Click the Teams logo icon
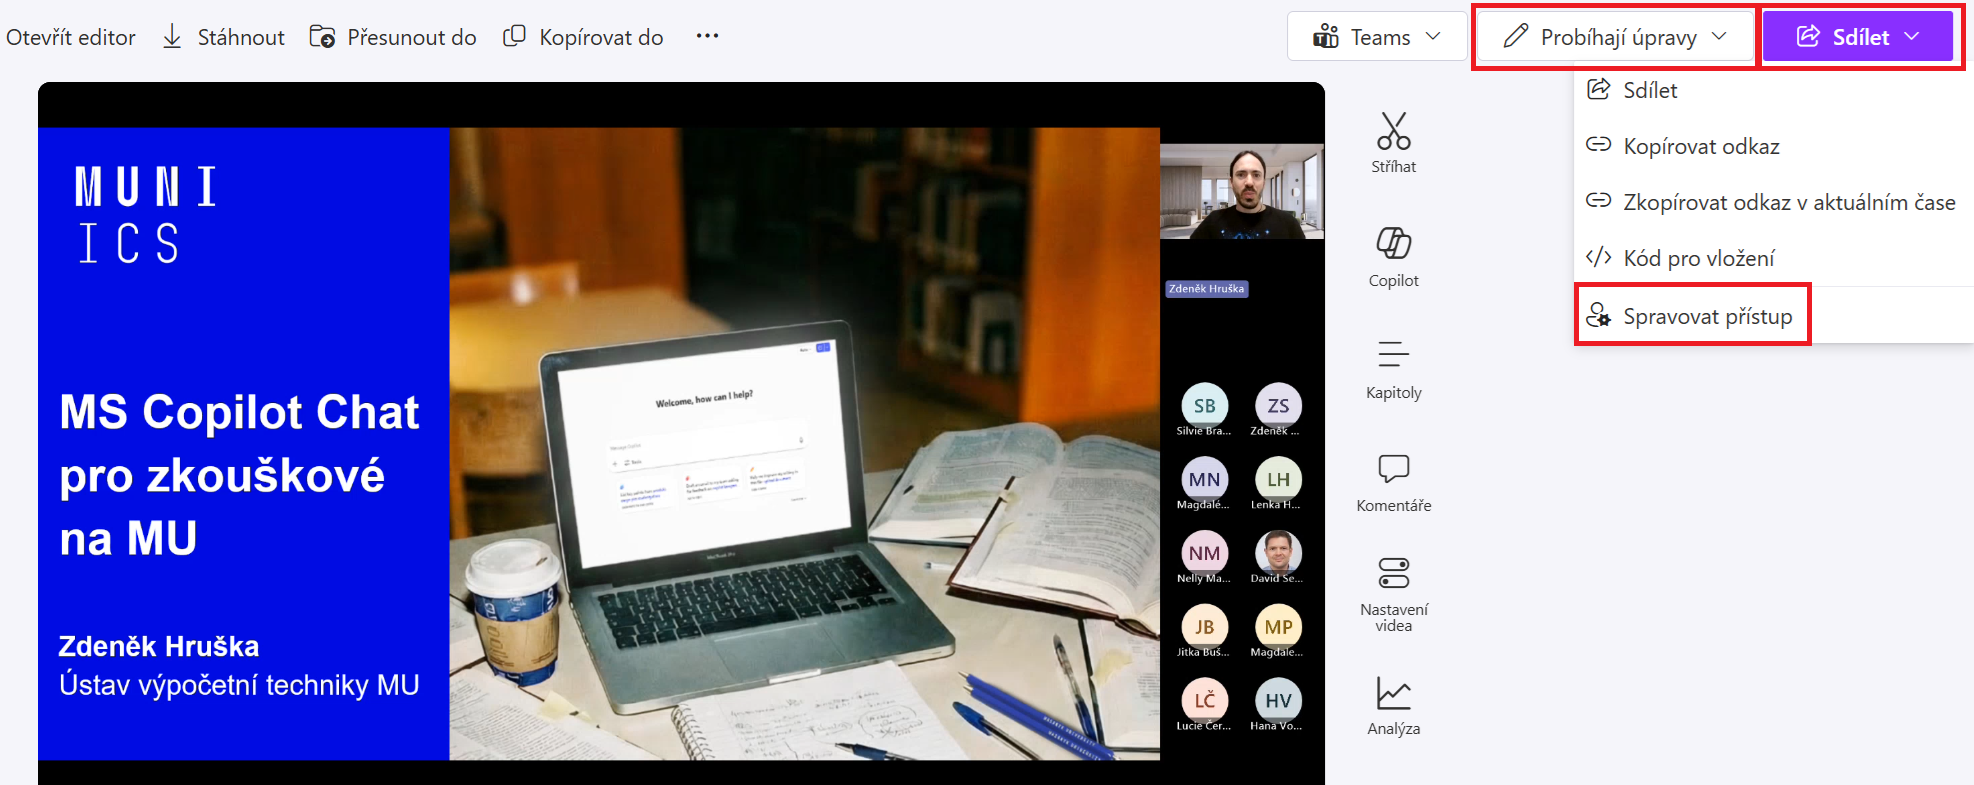This screenshot has height=785, width=1974. click(x=1326, y=37)
